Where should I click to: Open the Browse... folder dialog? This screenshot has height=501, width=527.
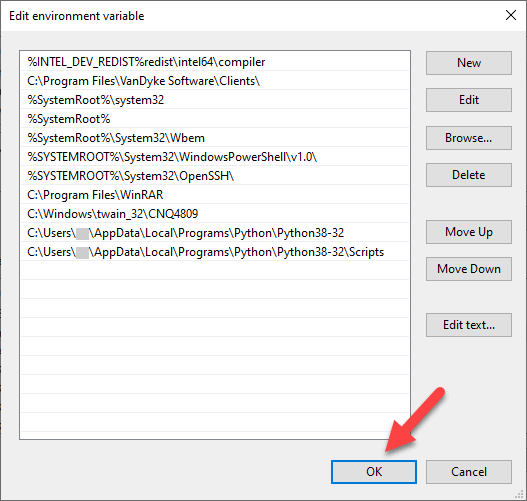469,138
